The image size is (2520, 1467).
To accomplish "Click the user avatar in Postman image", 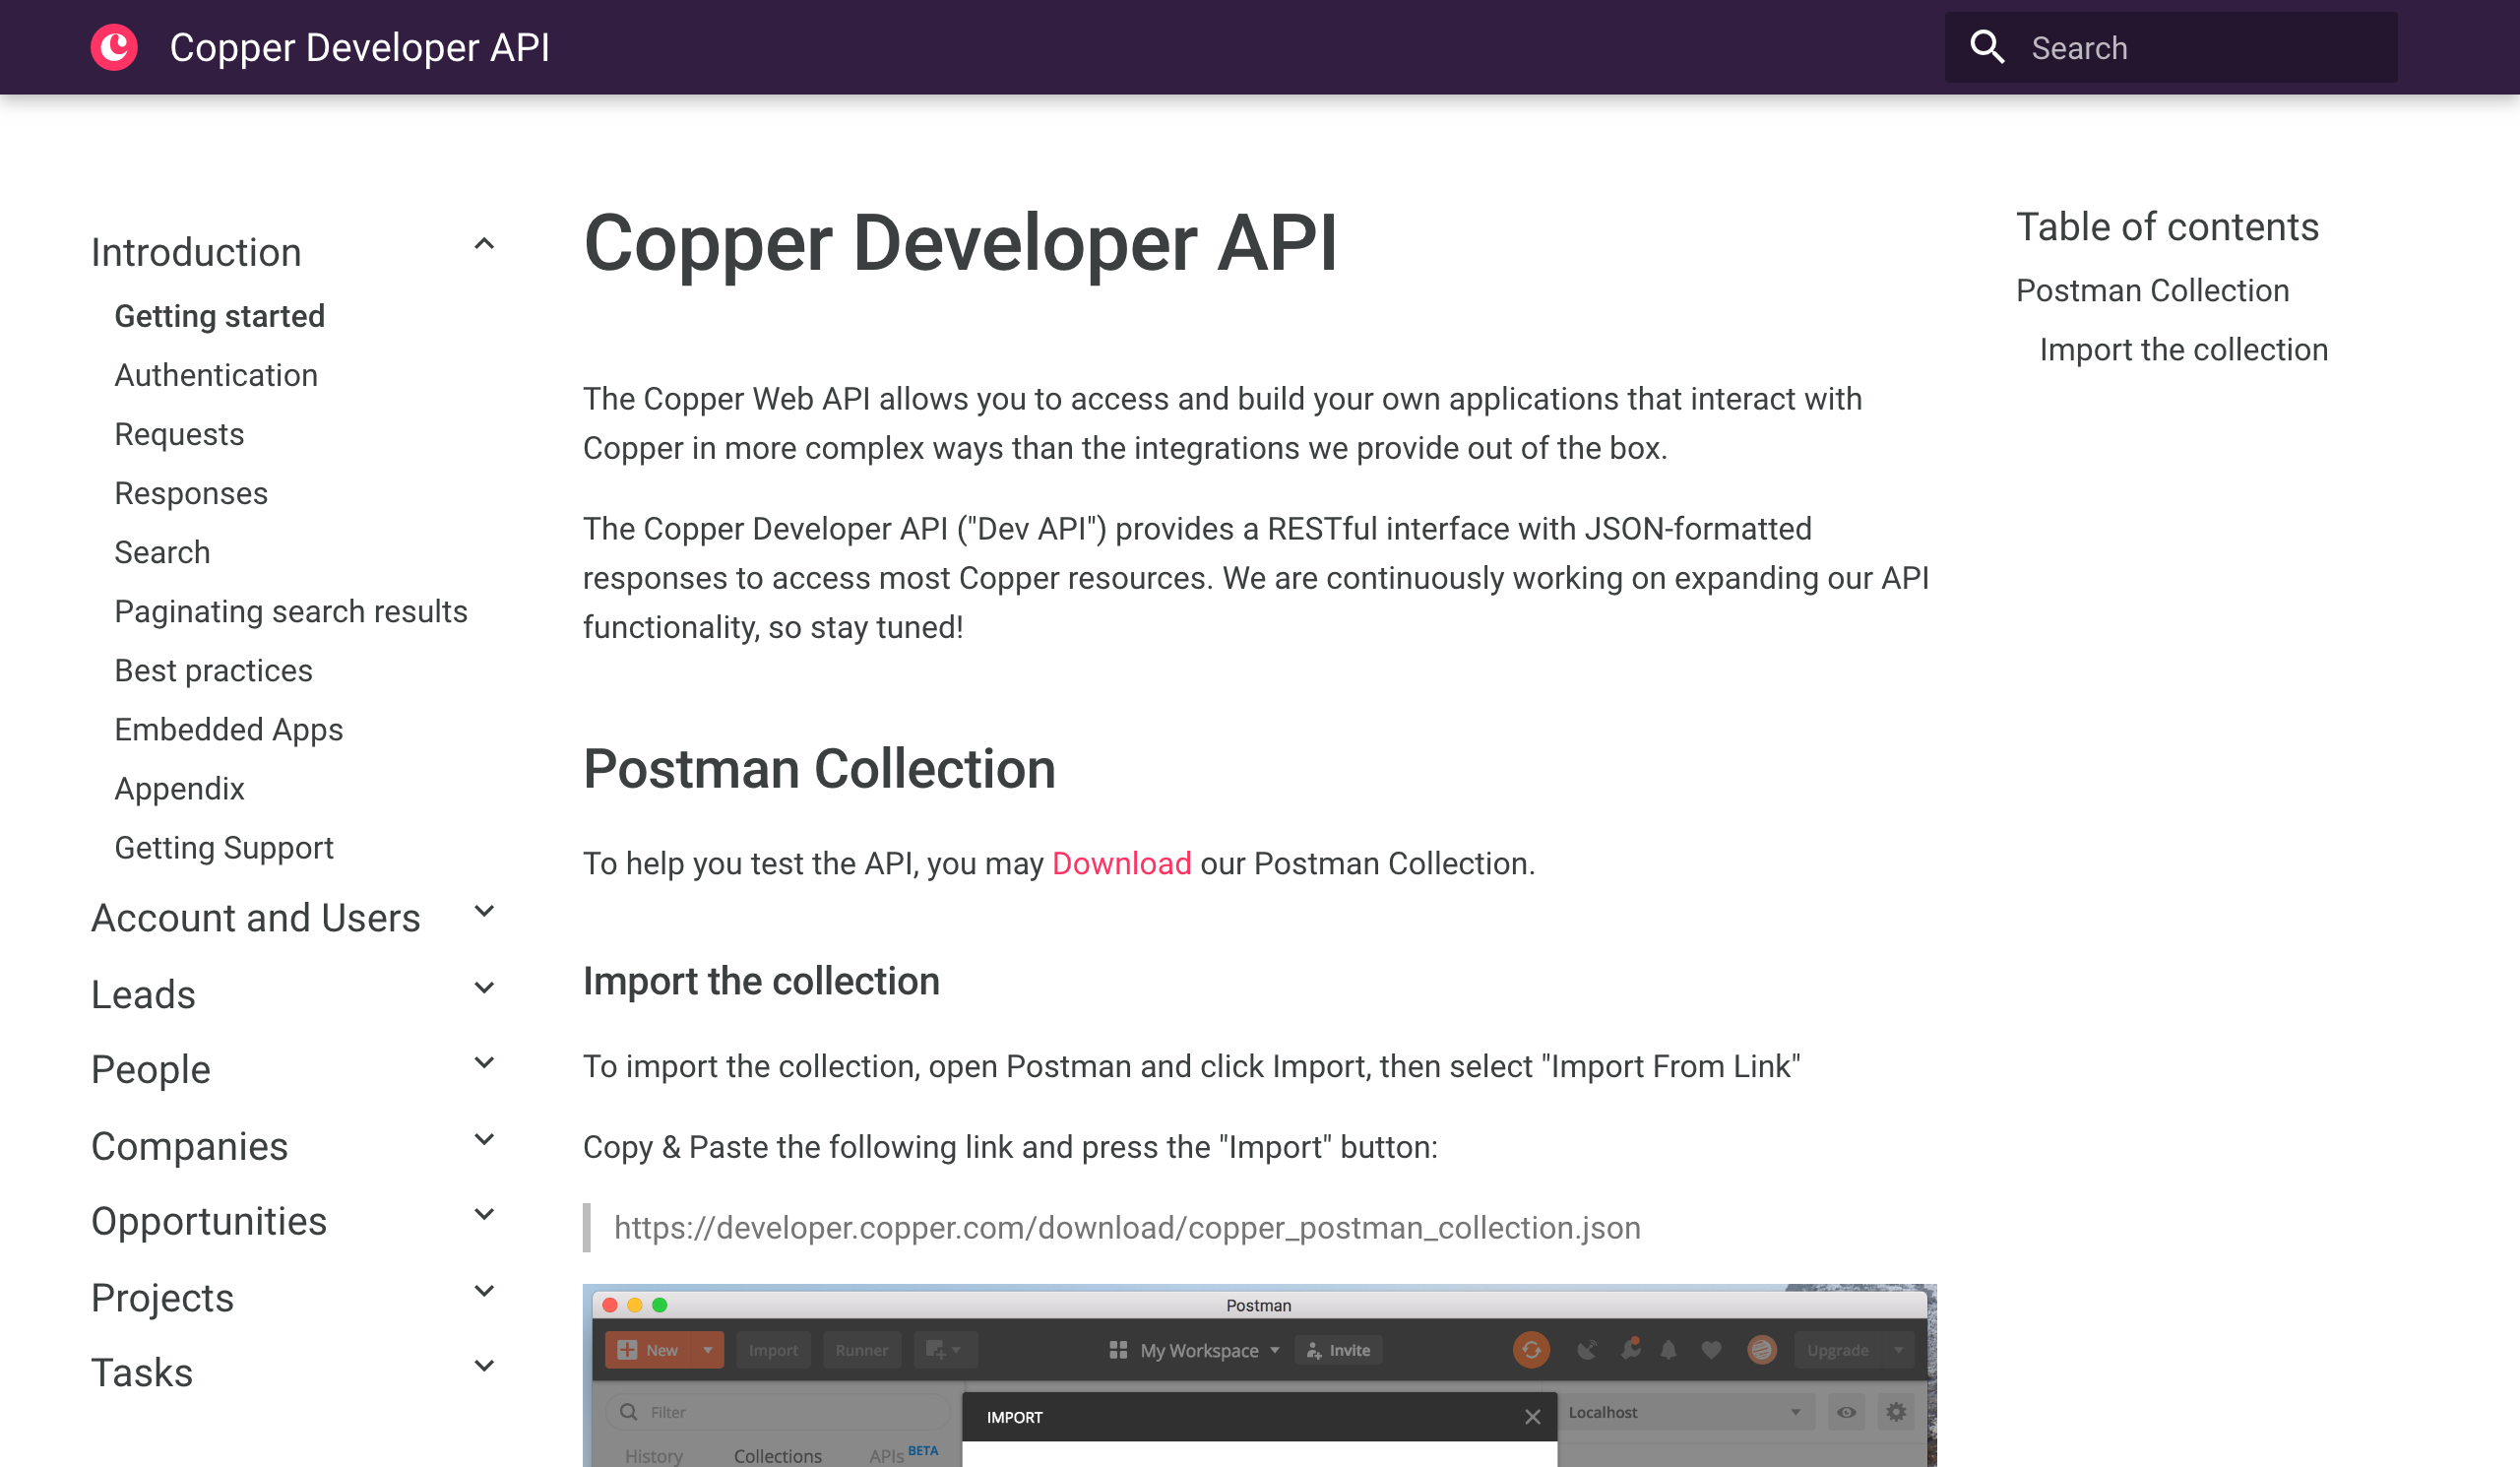I will [x=1761, y=1350].
